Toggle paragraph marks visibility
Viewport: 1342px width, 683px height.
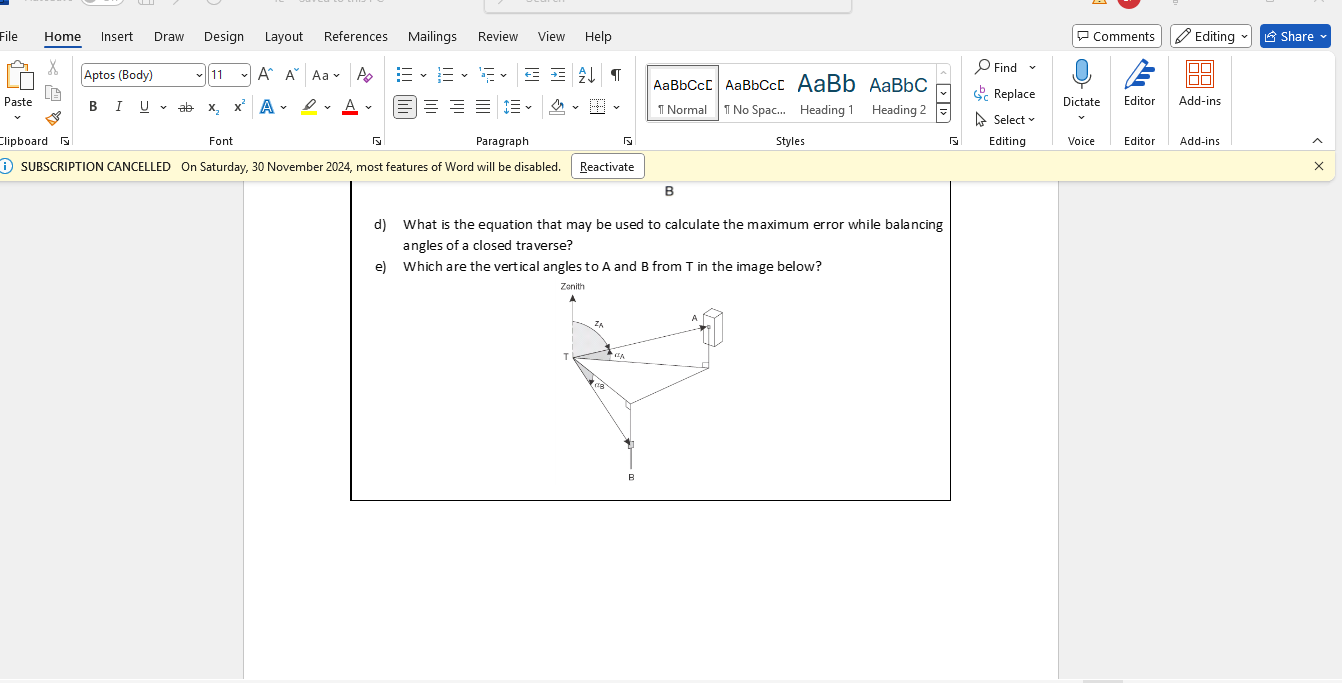point(616,74)
